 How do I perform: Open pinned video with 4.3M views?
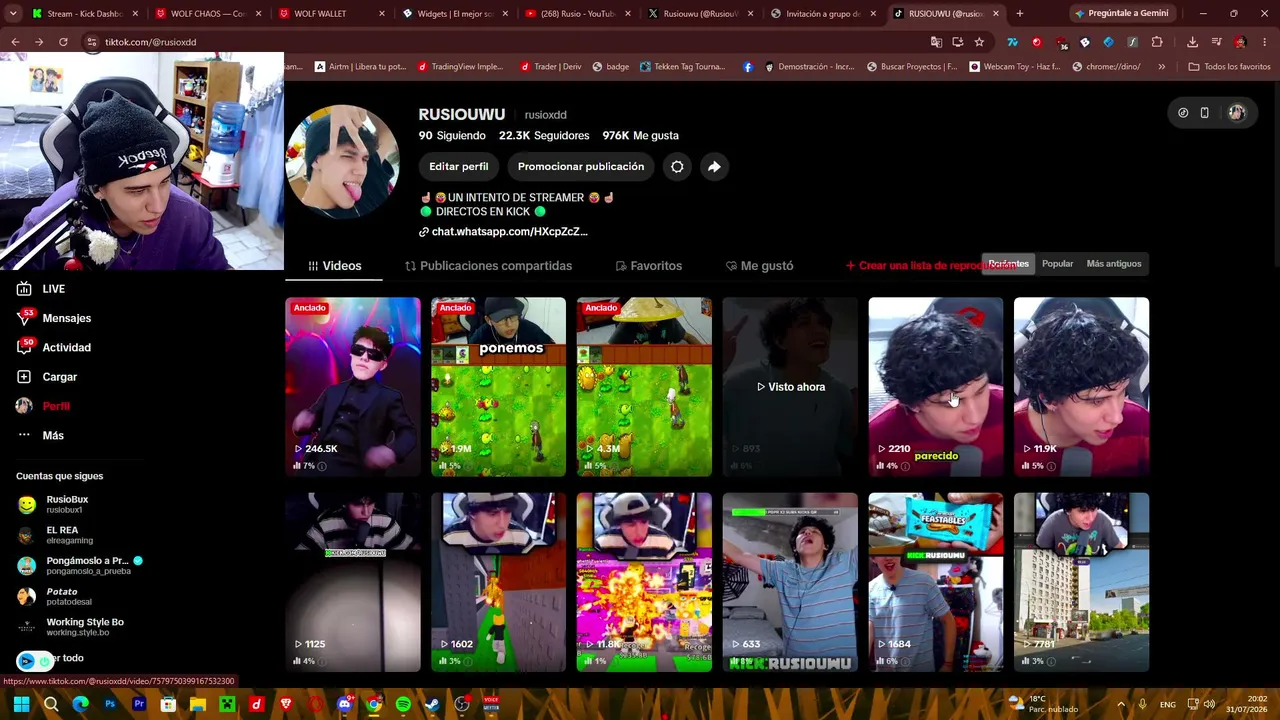644,387
